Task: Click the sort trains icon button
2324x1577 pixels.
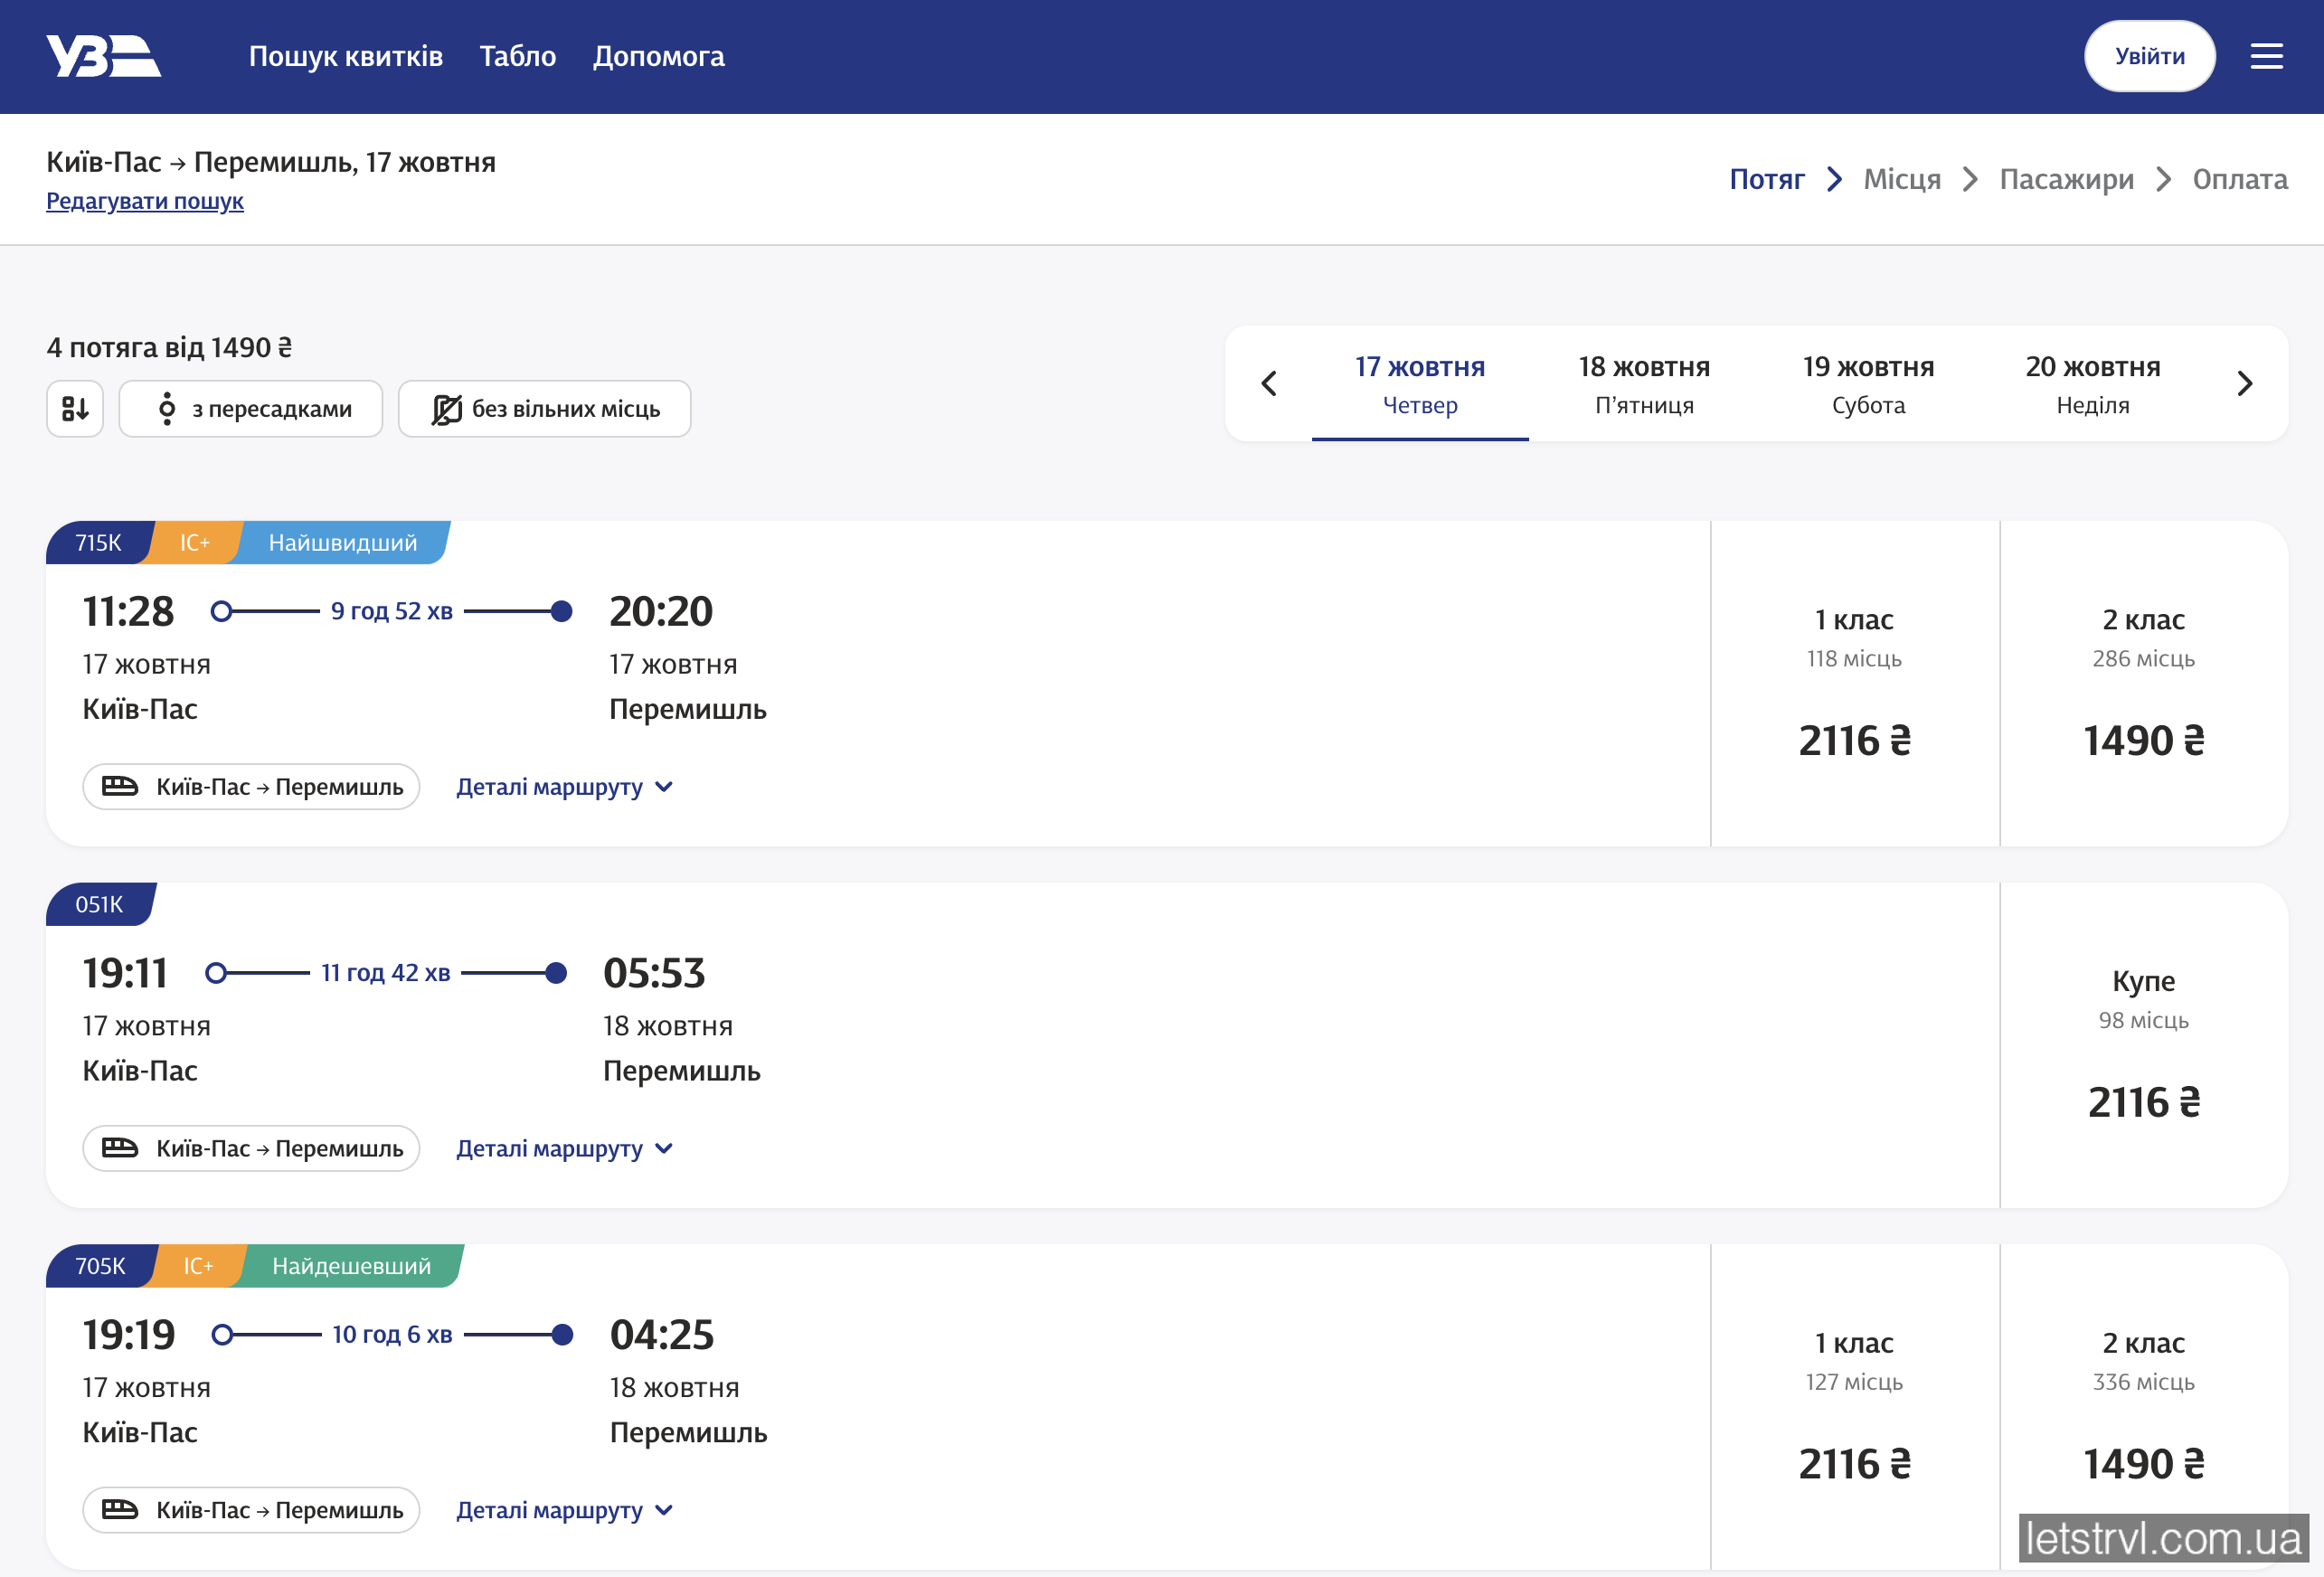Action: pos(75,408)
